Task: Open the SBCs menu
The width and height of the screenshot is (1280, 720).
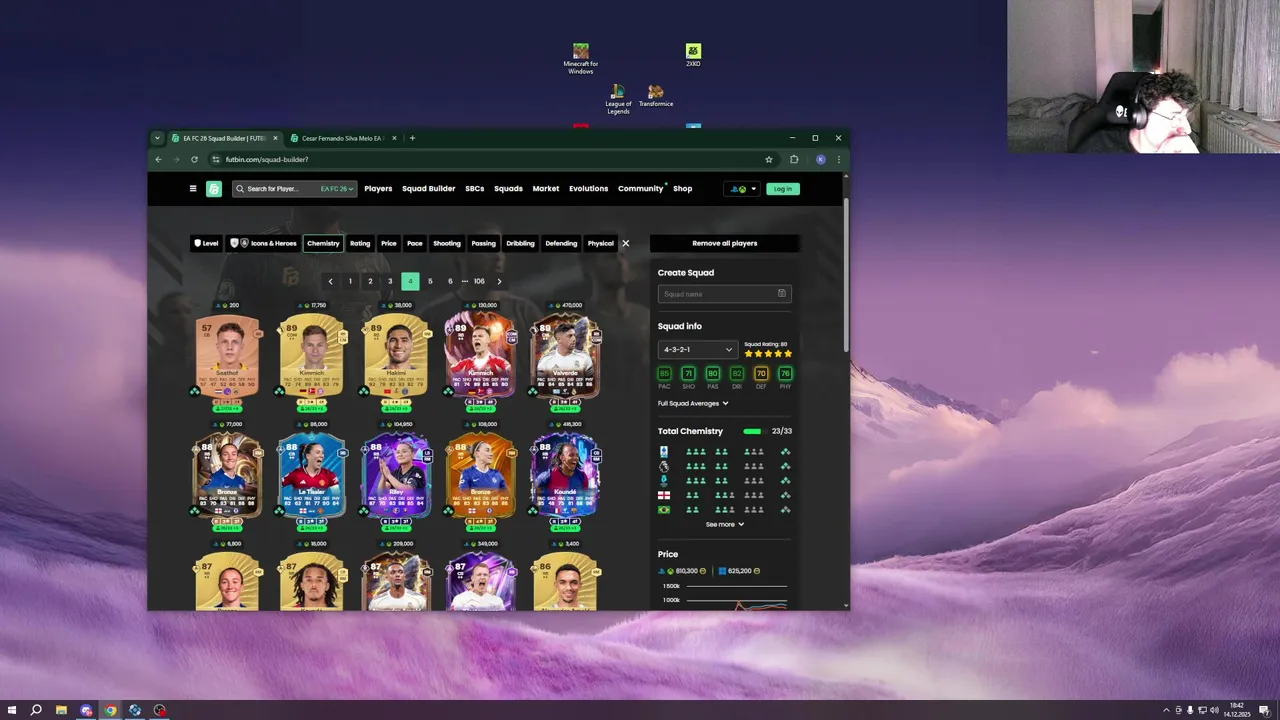Action: [474, 189]
